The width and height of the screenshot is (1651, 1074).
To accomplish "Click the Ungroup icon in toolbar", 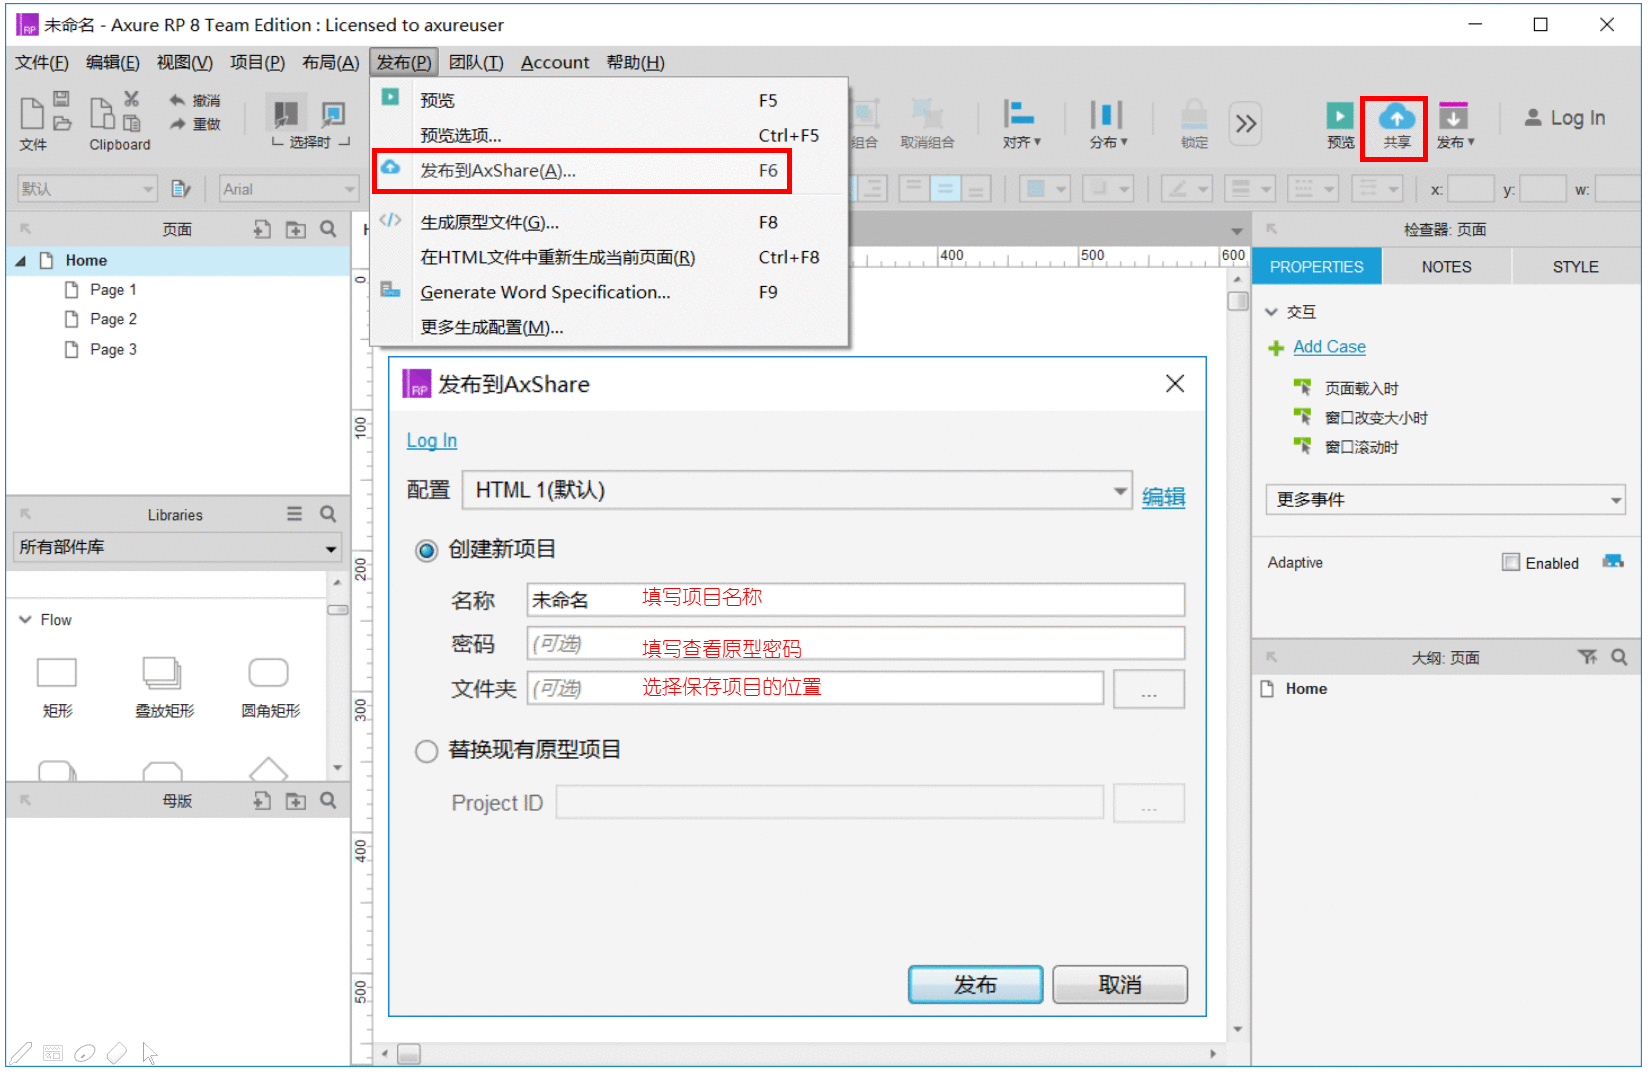I will (927, 114).
